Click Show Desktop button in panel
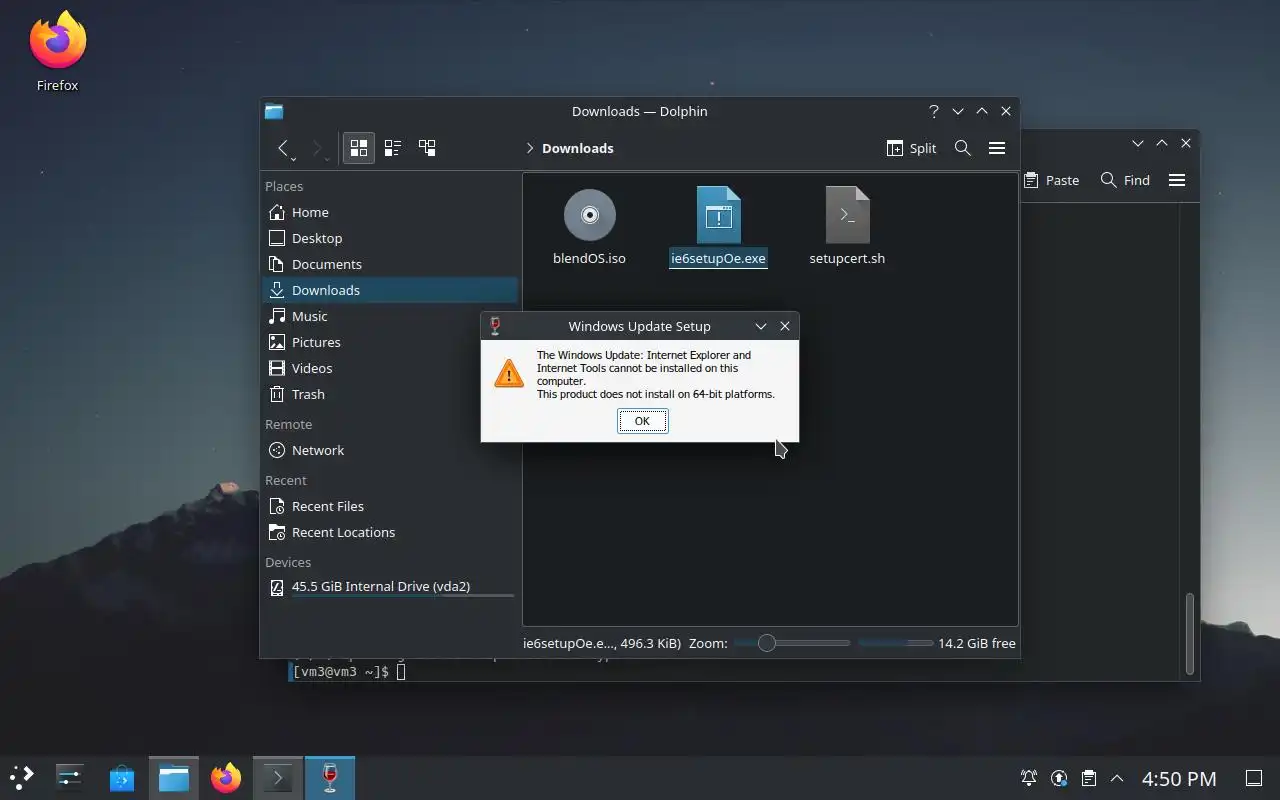This screenshot has height=800, width=1280. (1253, 778)
